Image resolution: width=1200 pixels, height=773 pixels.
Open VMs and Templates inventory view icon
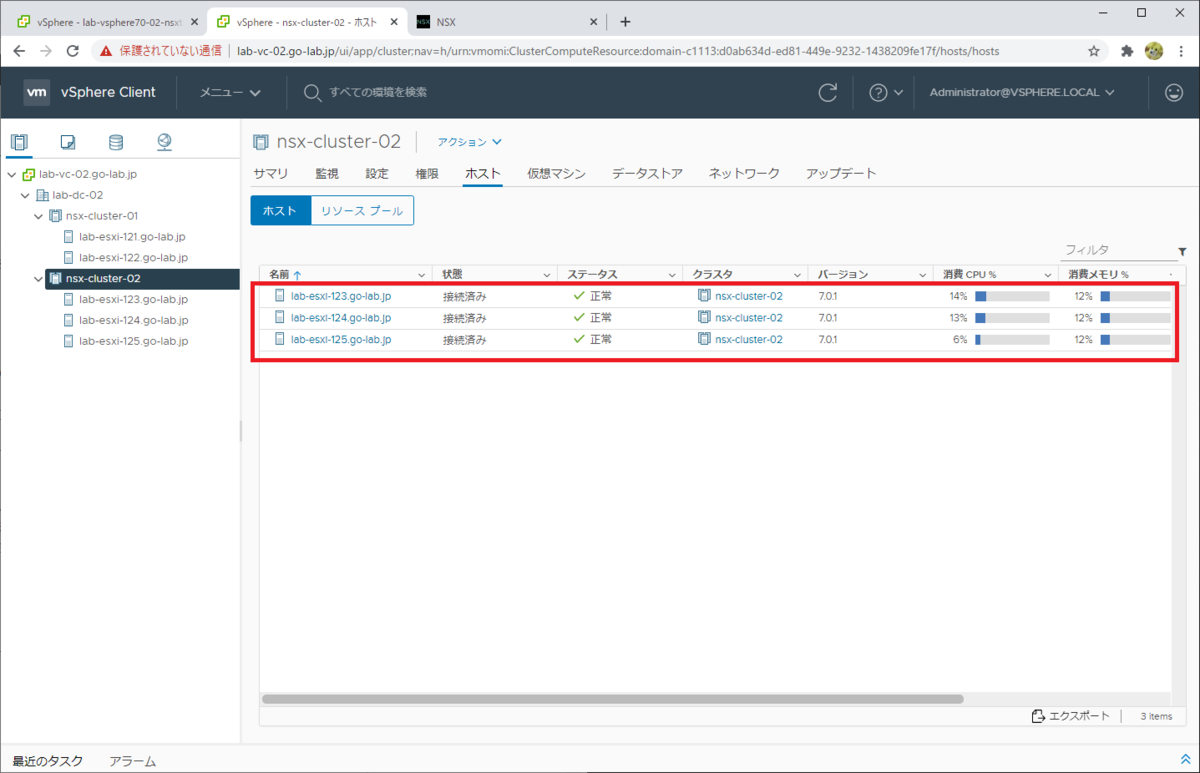(x=68, y=142)
